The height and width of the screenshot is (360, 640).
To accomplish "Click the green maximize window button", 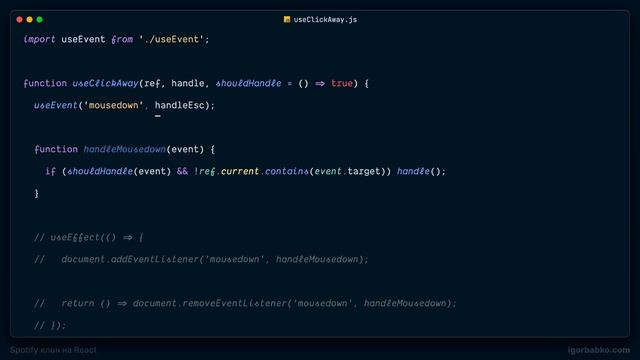I will [x=40, y=19].
